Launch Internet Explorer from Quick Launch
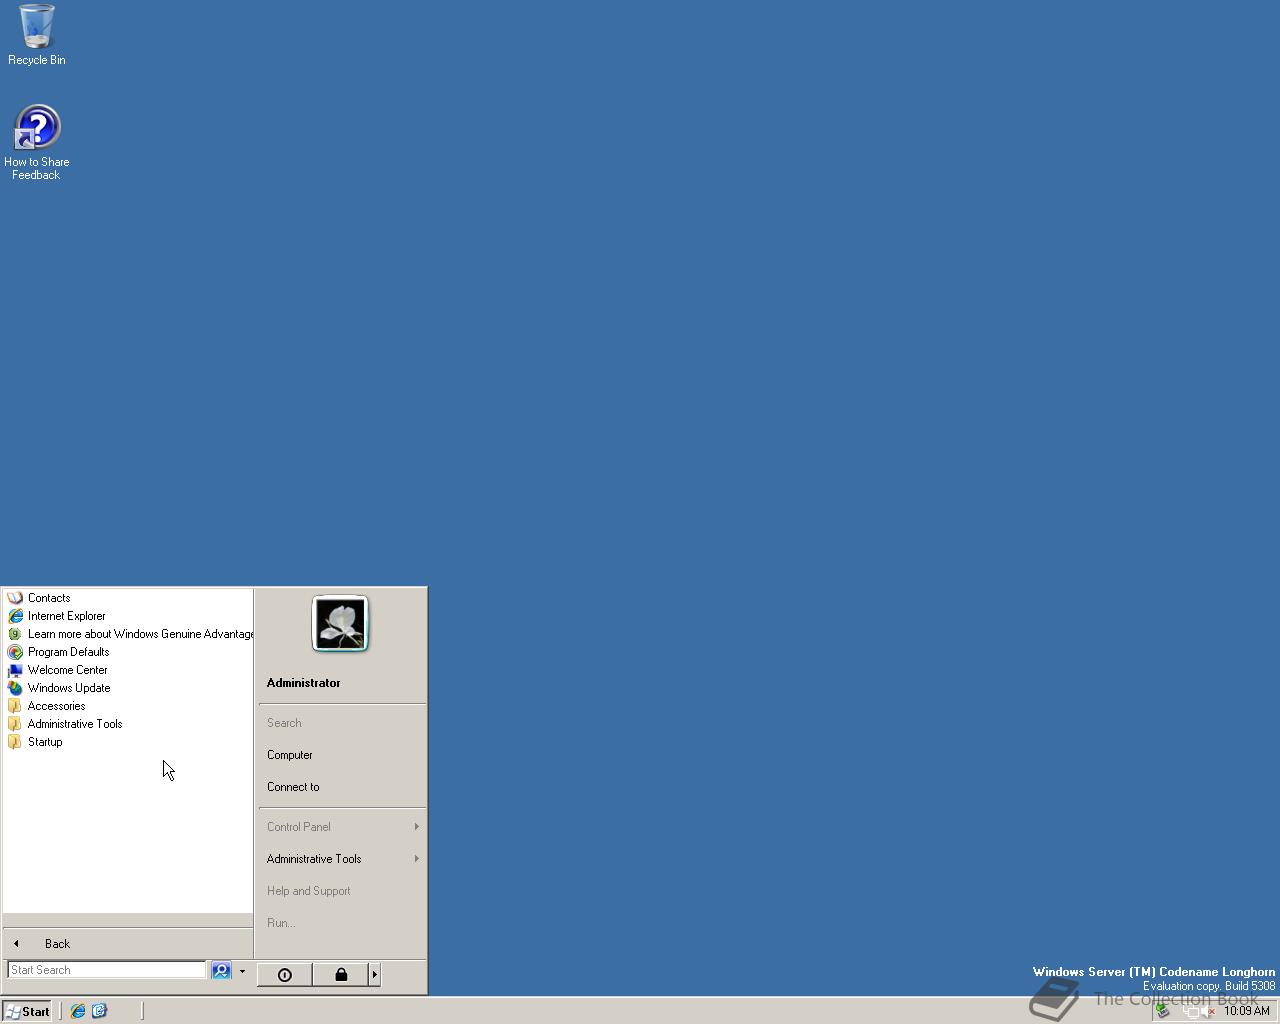The width and height of the screenshot is (1280, 1024). pyautogui.click(x=78, y=1011)
